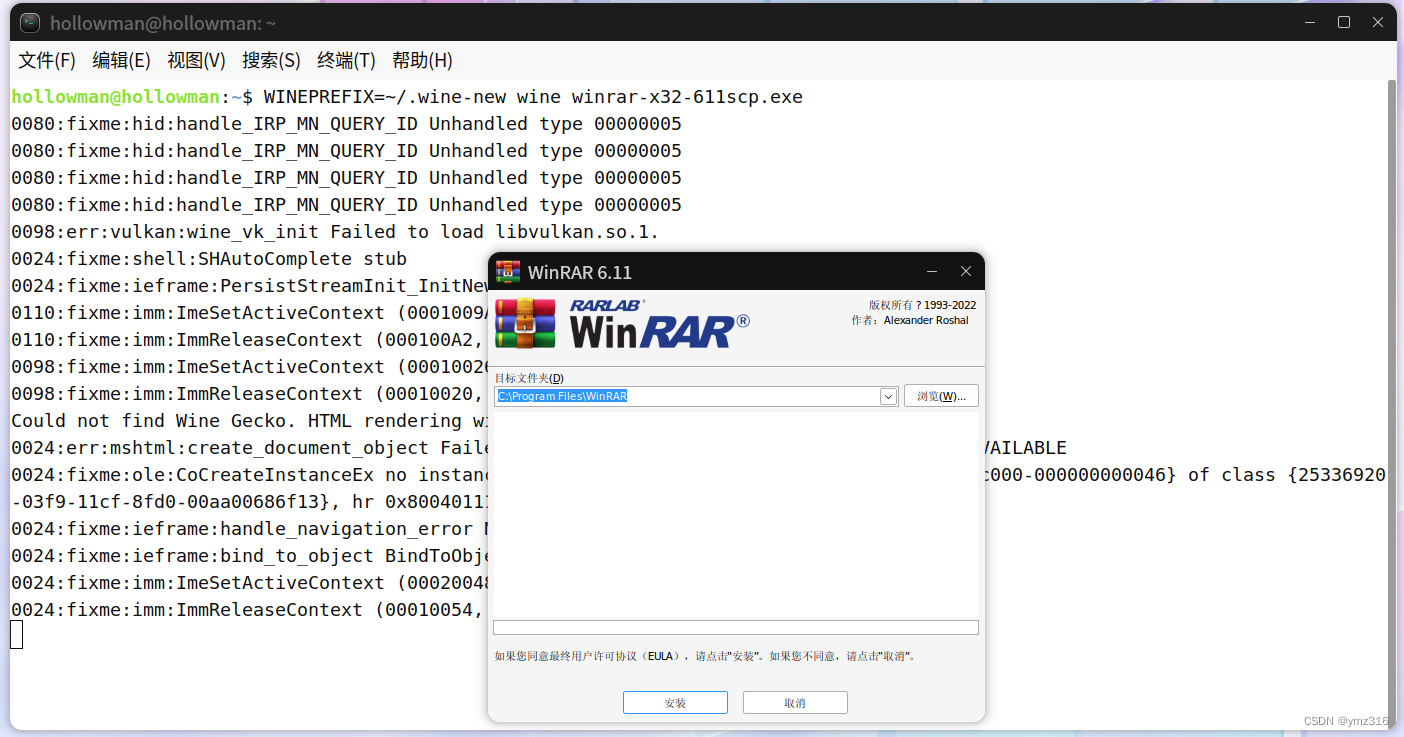Click the EULA agreement notice text

[x=705, y=657]
